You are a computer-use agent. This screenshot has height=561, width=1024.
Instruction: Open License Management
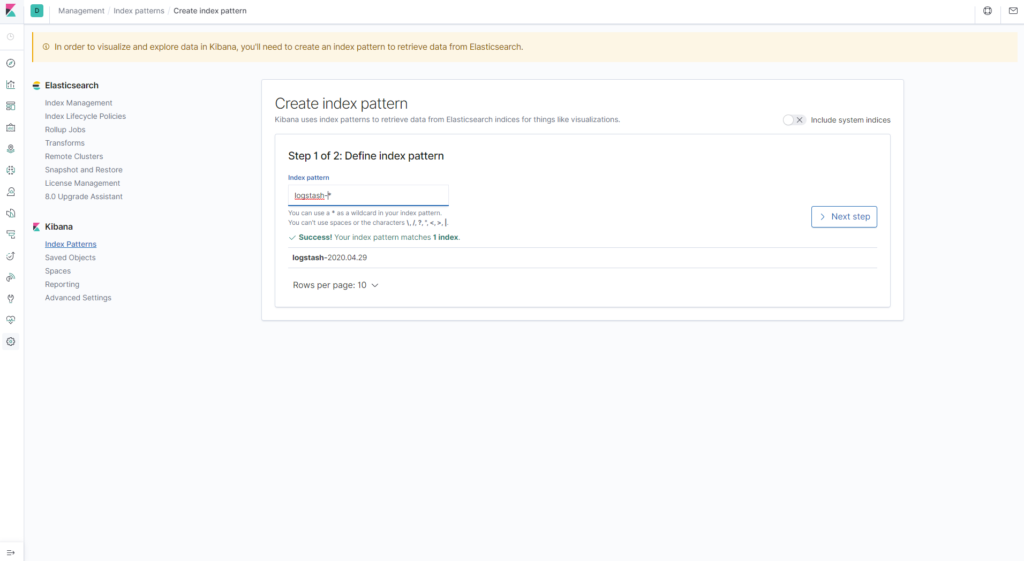pyautogui.click(x=82, y=183)
